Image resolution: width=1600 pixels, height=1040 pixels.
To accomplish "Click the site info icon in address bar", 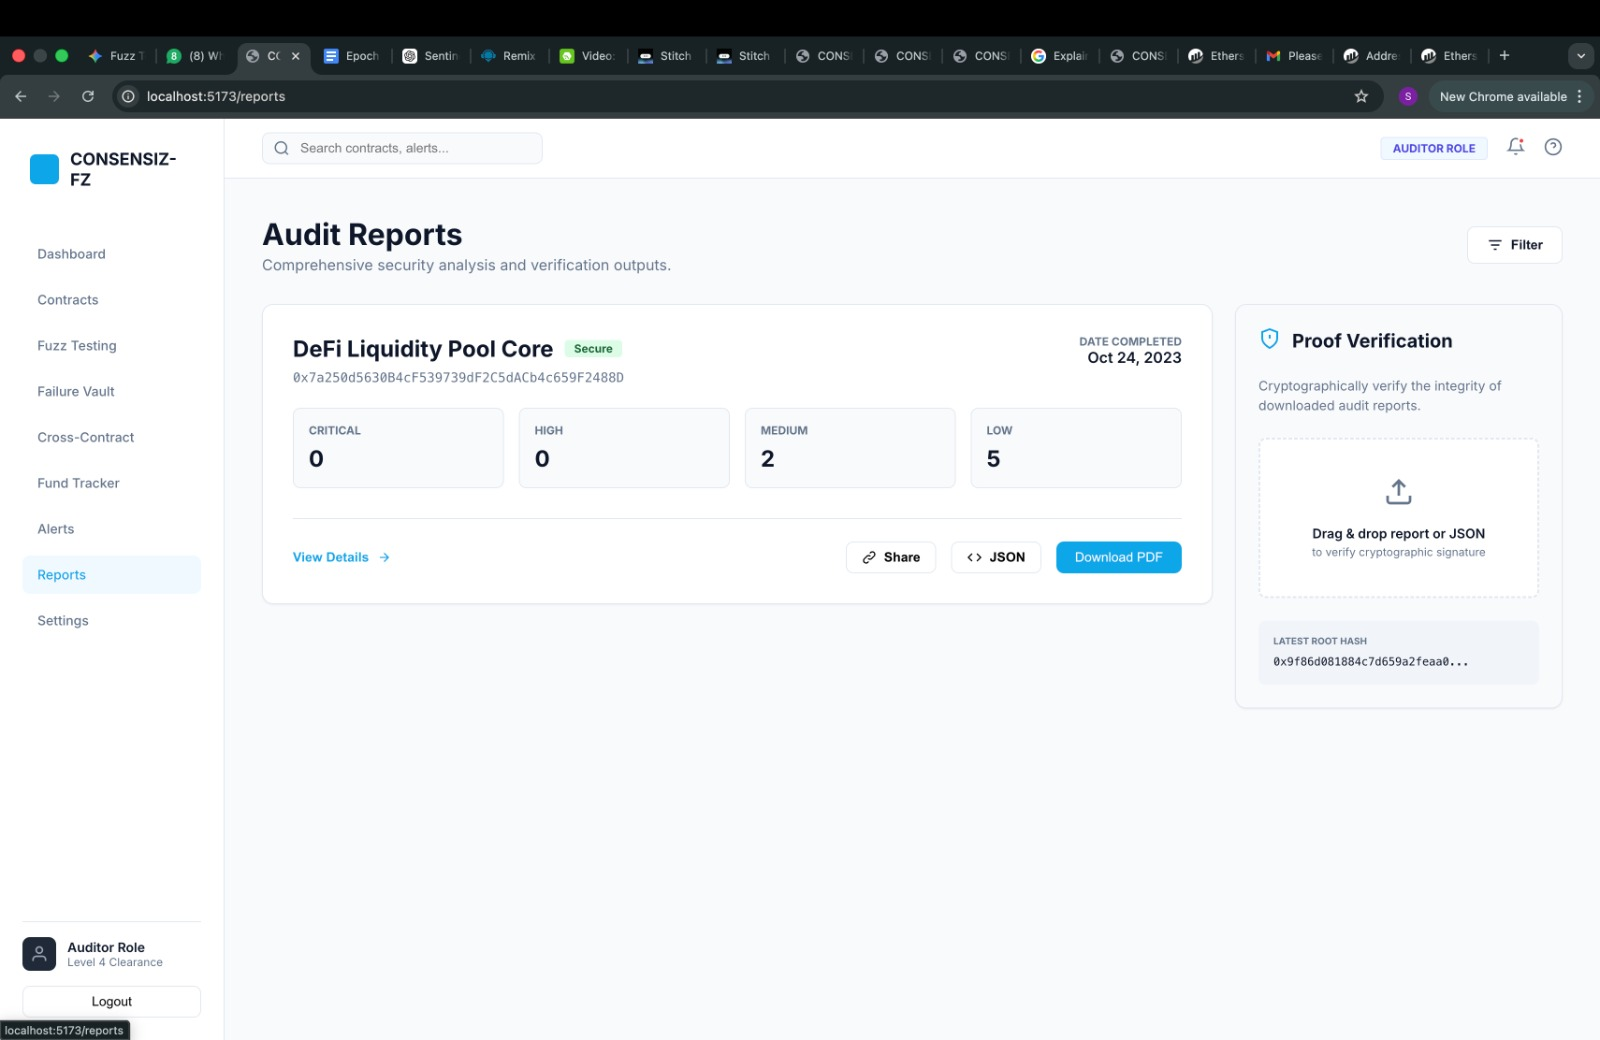I will (x=128, y=96).
